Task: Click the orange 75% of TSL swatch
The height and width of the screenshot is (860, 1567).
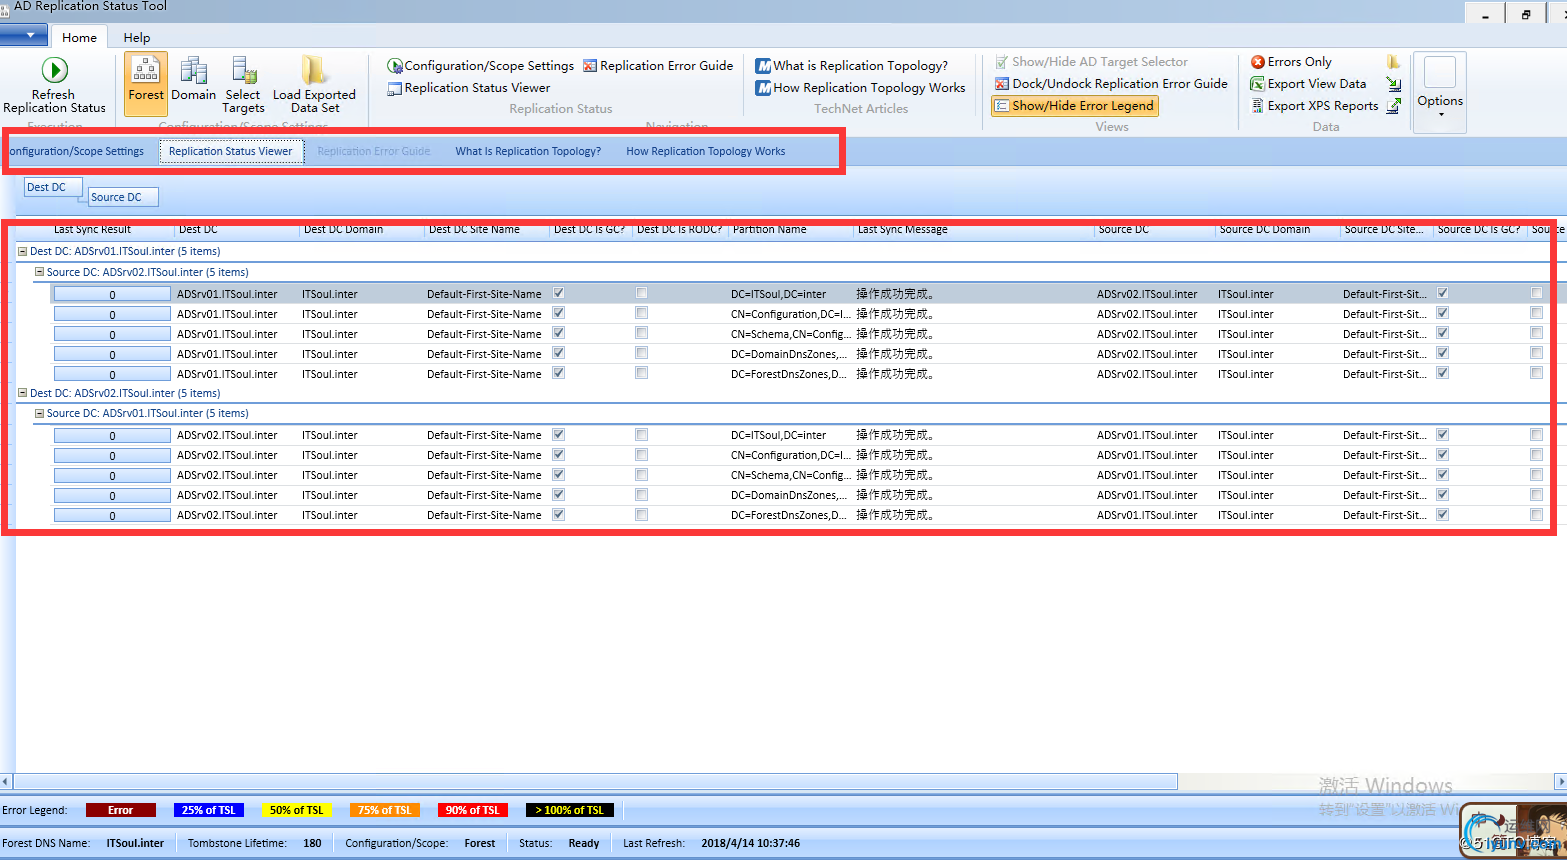Action: pyautogui.click(x=385, y=810)
